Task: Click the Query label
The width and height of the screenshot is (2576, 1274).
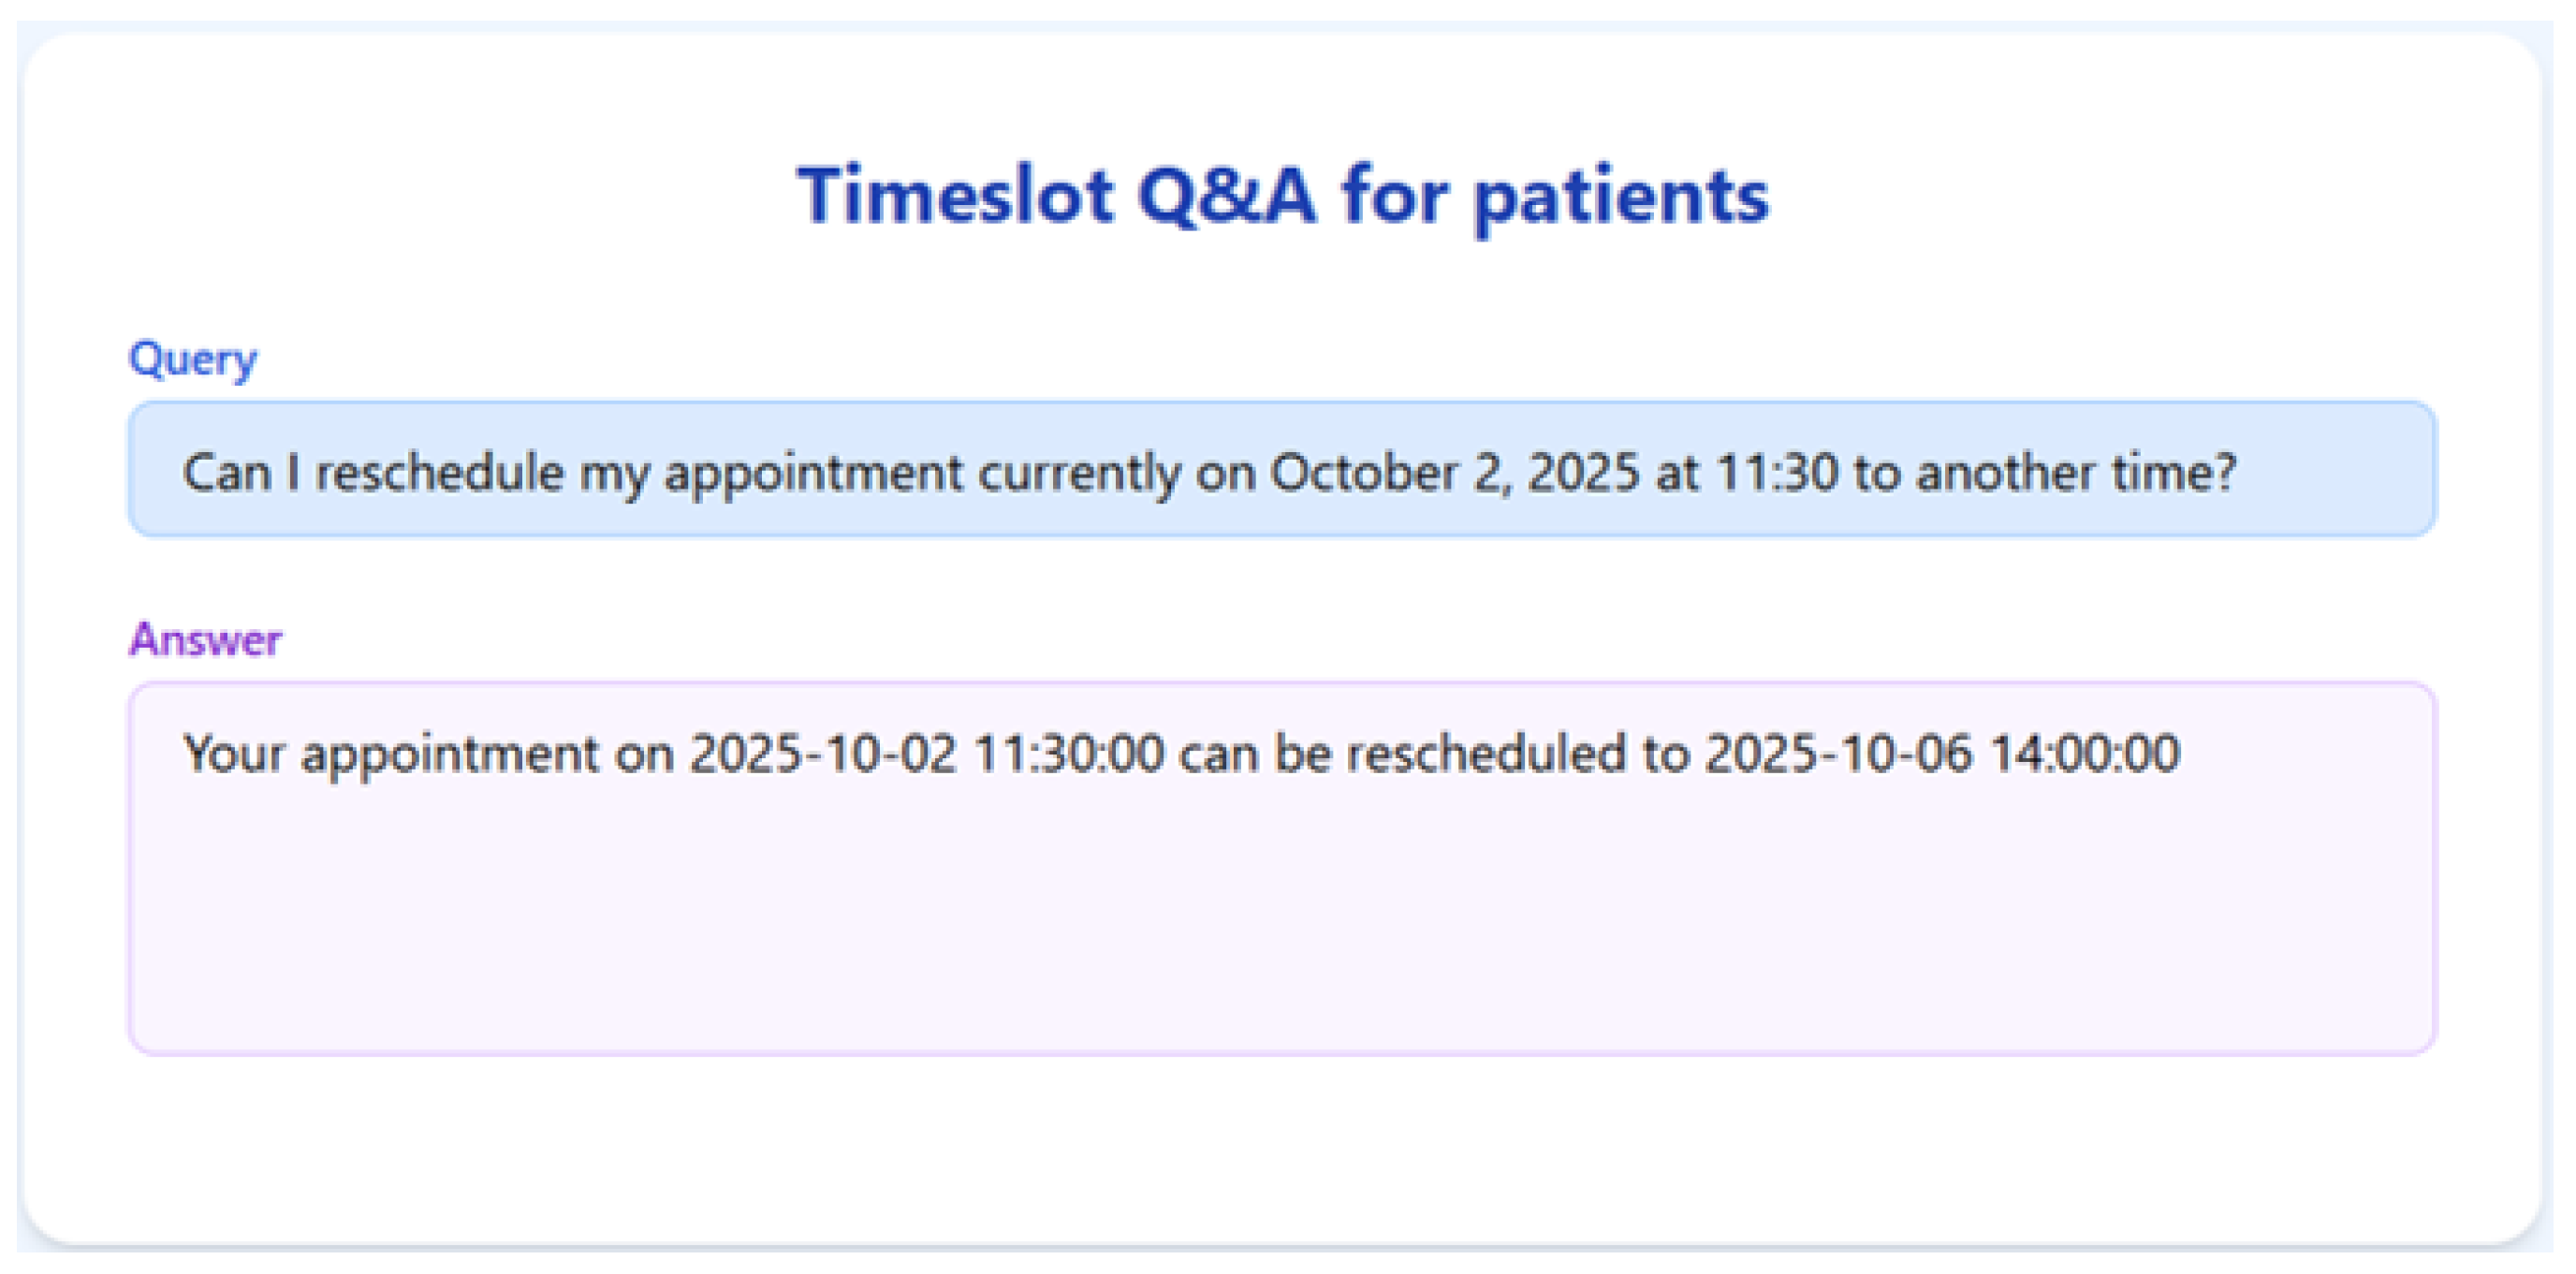Action: point(193,359)
